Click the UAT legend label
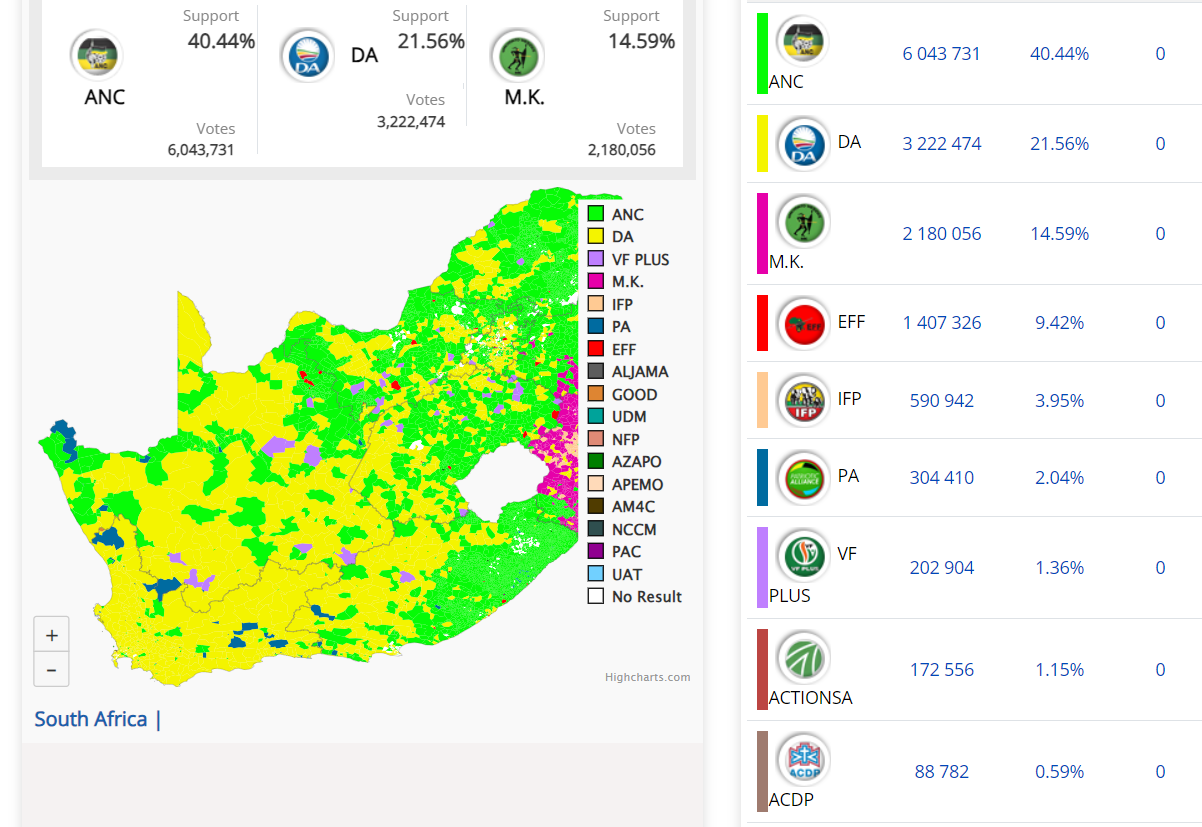Screen dimensions: 1202x827 point(627,574)
